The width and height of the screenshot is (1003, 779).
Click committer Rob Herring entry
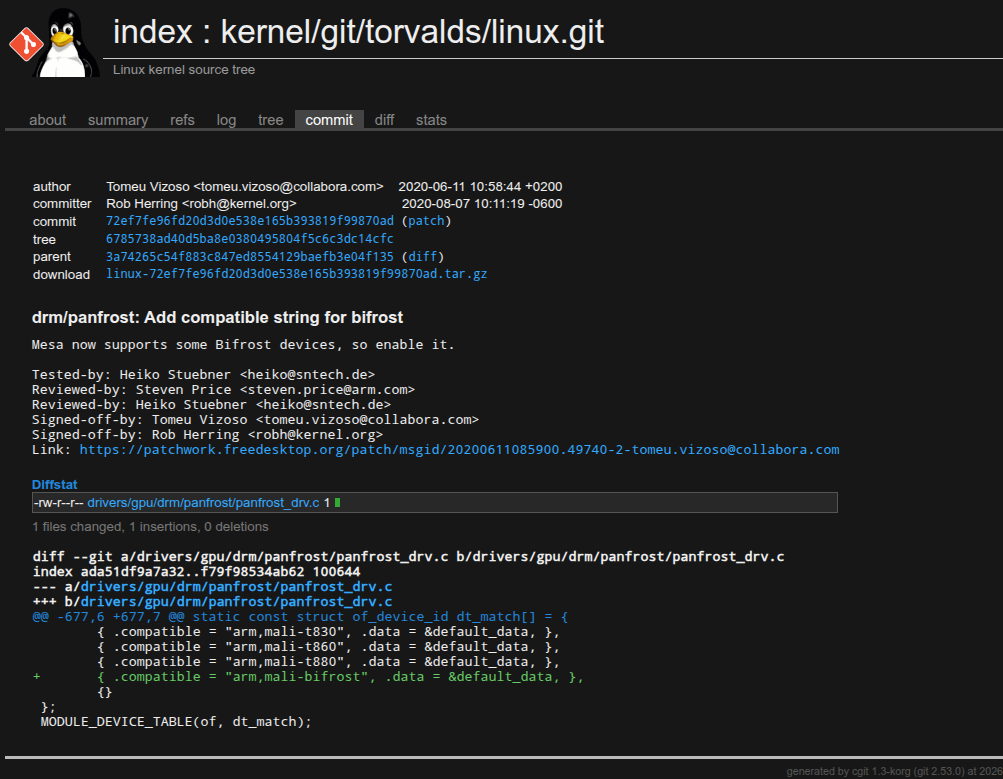click(x=201, y=204)
